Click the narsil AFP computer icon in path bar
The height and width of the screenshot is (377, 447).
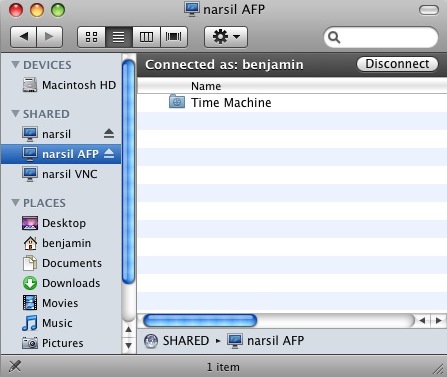point(235,341)
